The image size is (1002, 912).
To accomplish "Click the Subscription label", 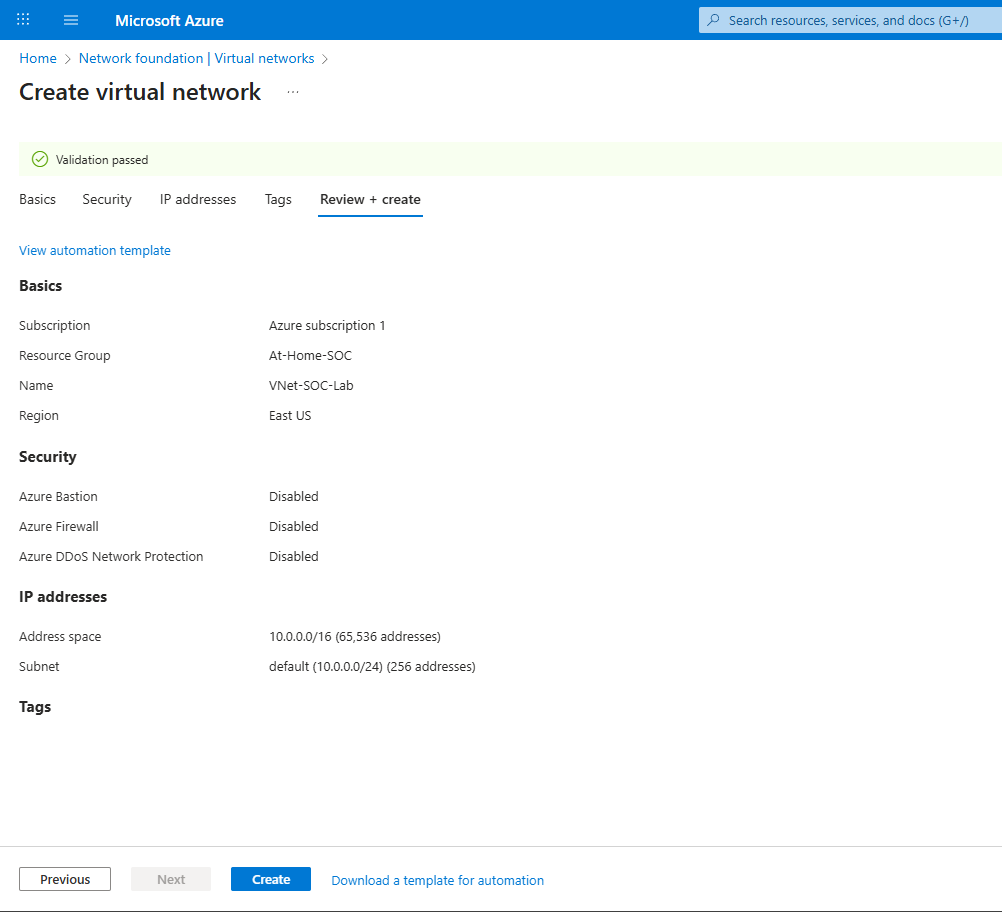I will (x=54, y=325).
